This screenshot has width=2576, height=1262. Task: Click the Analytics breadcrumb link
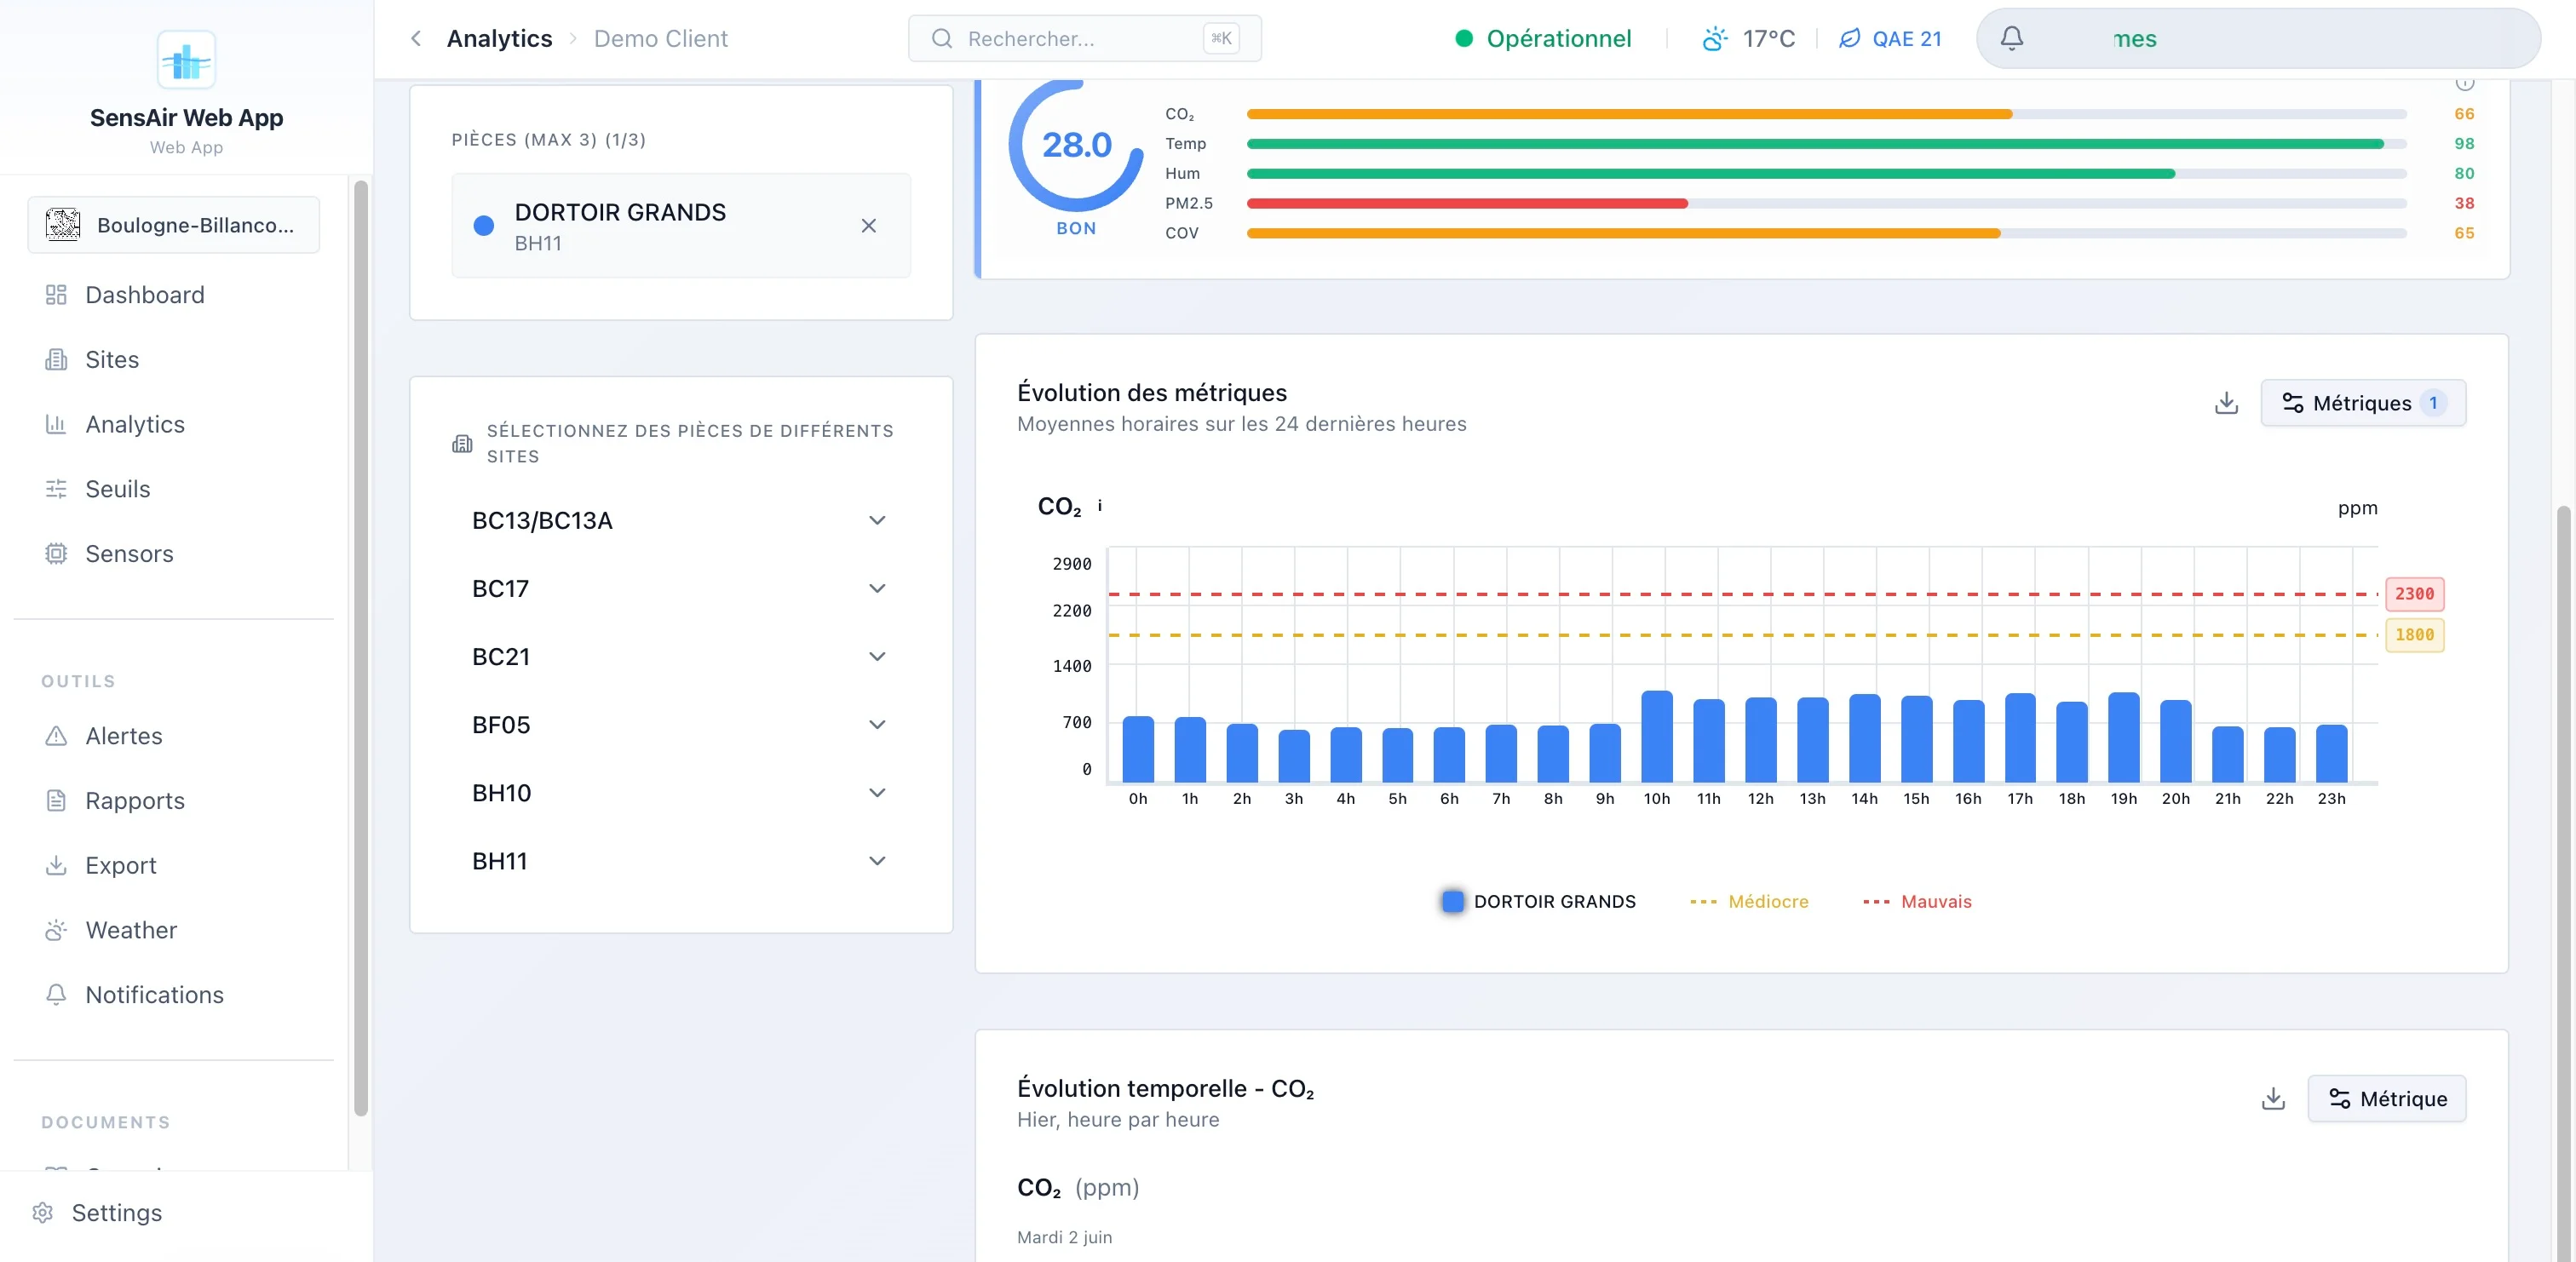(x=499, y=39)
